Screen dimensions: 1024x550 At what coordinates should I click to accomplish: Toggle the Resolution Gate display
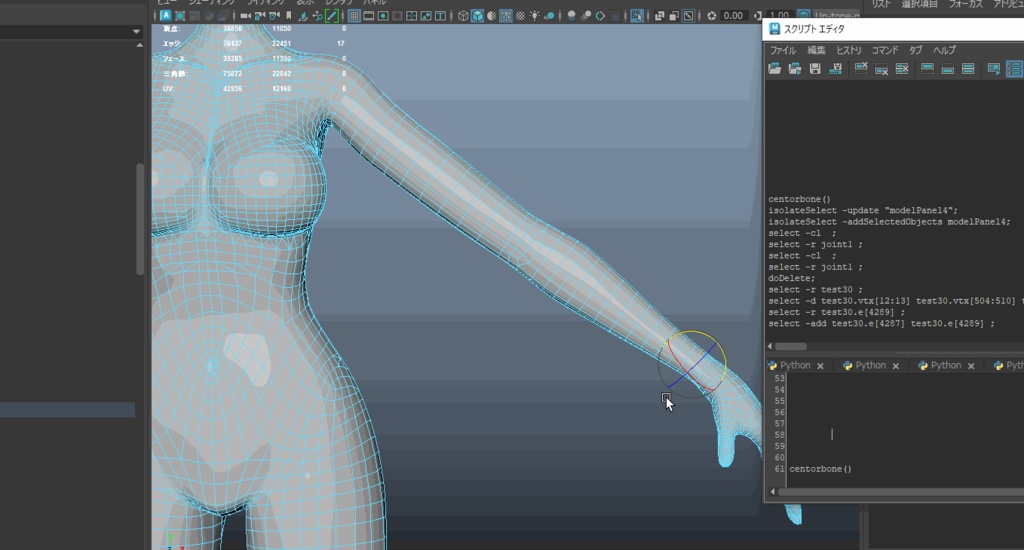pos(383,16)
